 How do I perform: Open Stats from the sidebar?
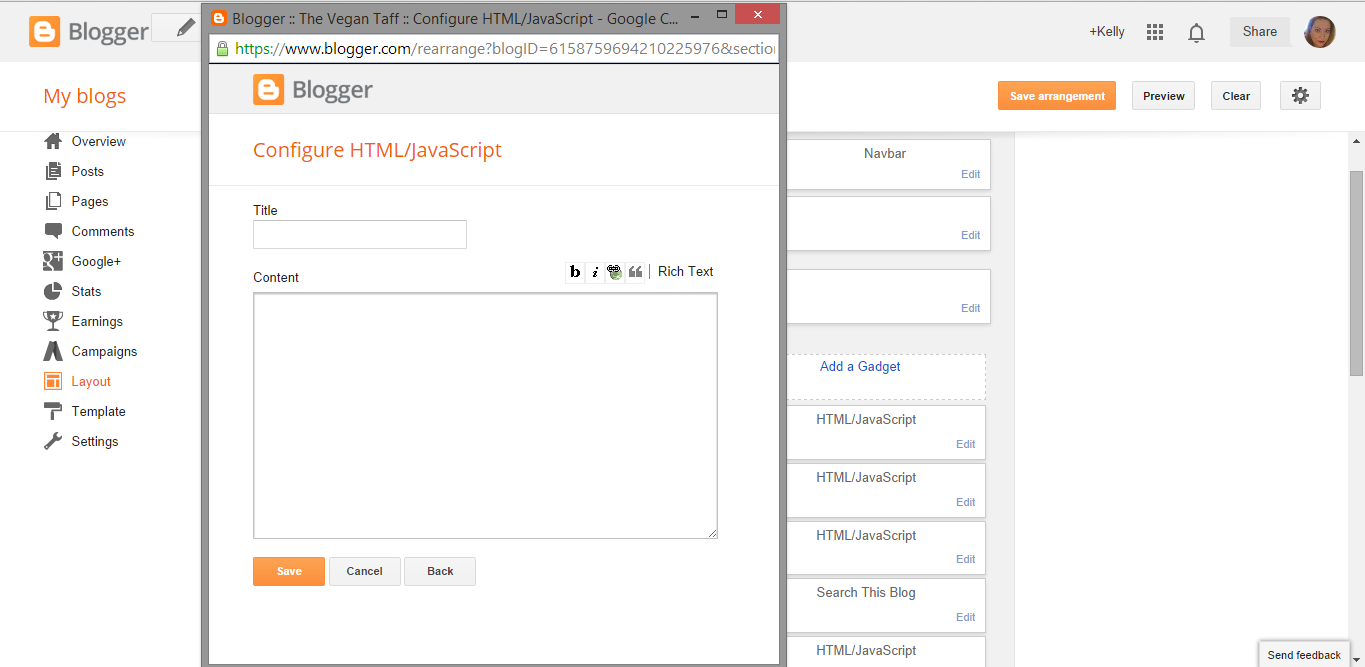click(84, 291)
